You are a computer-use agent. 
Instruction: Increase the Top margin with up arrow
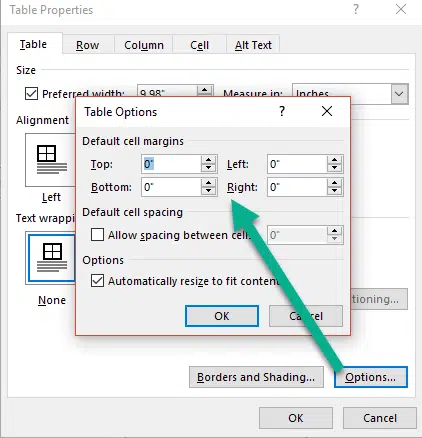click(x=209, y=160)
